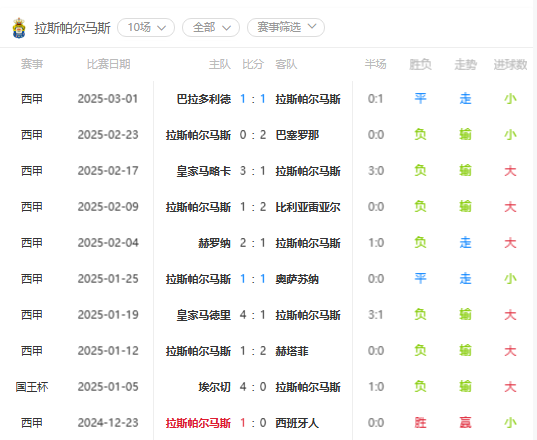Image resolution: width=537 pixels, height=440 pixels.
Task: Click the 拉斯帕尔马斯 team name in the header
Action: coord(72,28)
